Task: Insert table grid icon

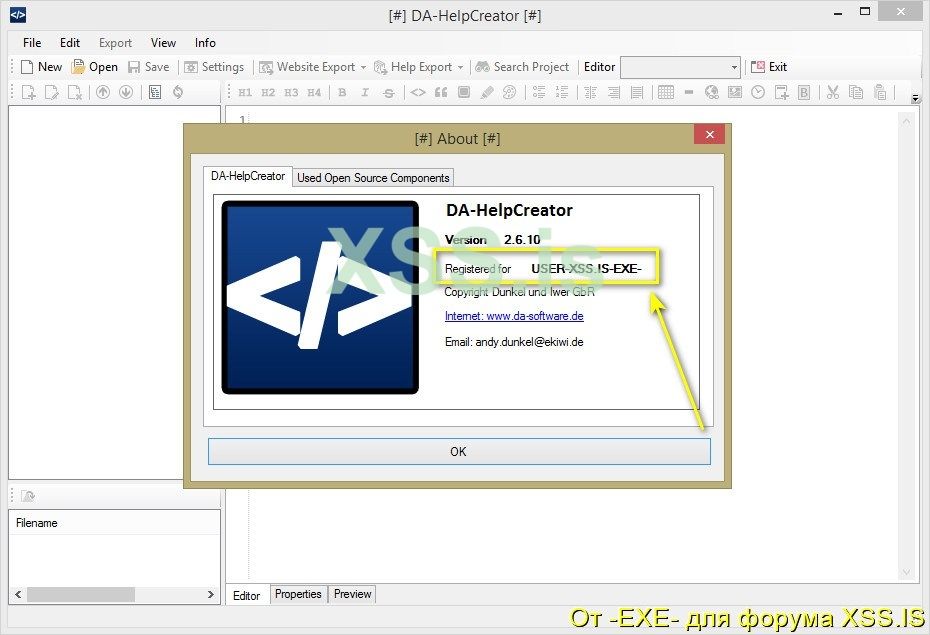Action: point(666,92)
